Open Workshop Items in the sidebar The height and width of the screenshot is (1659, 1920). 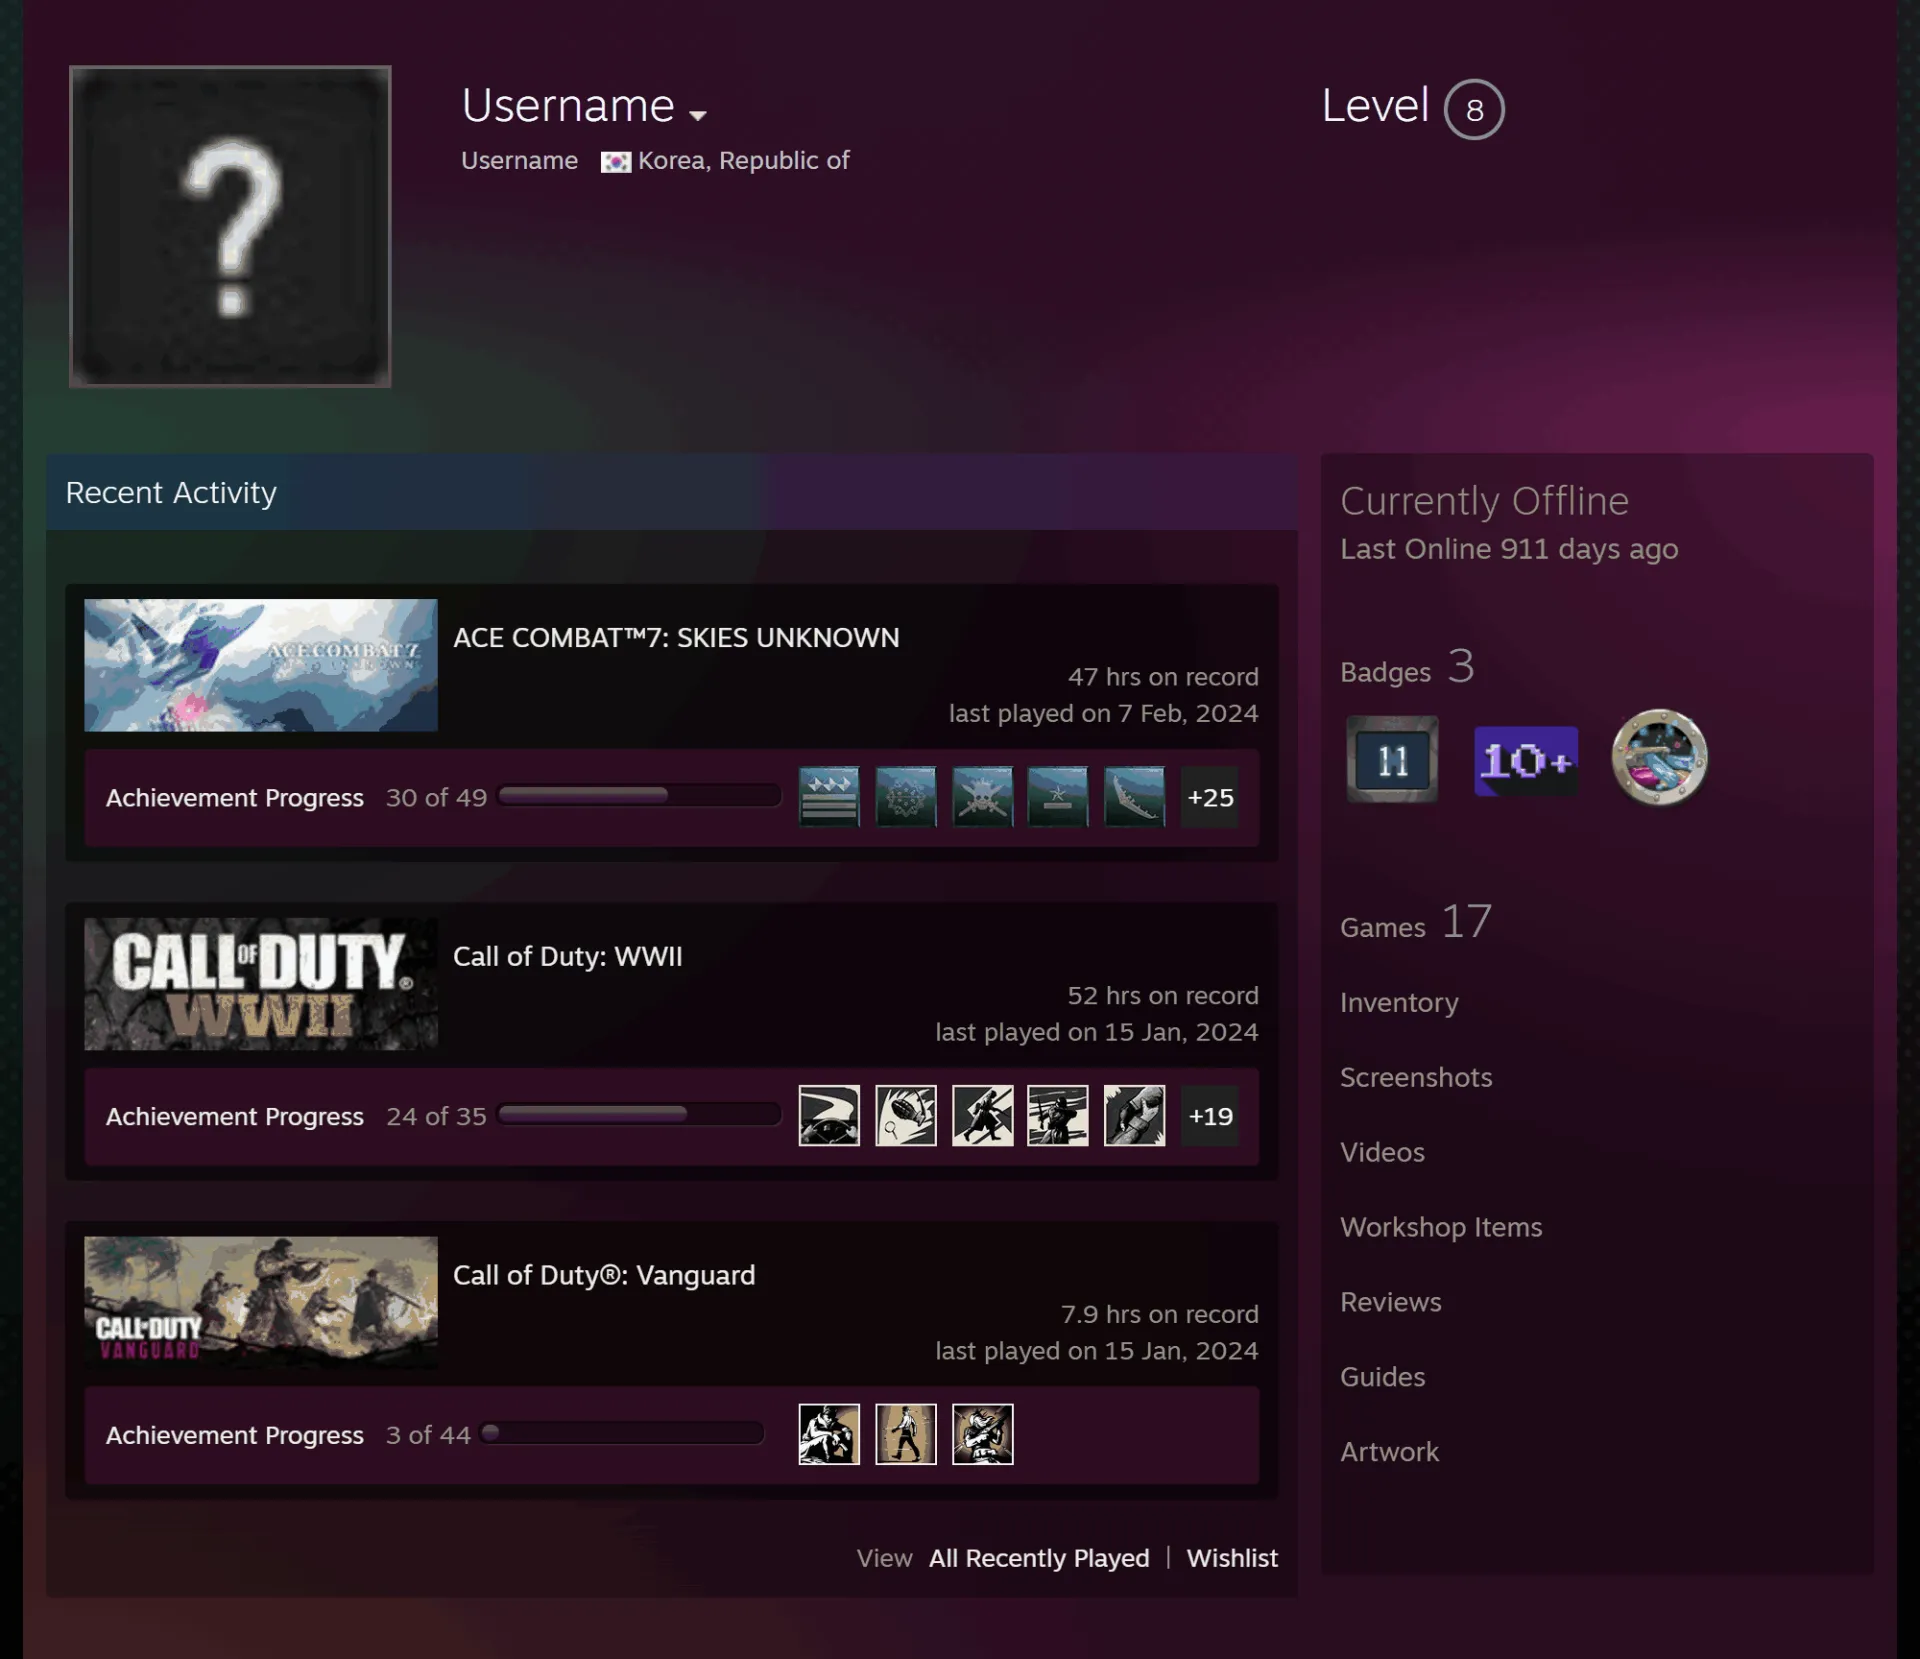pos(1441,1227)
